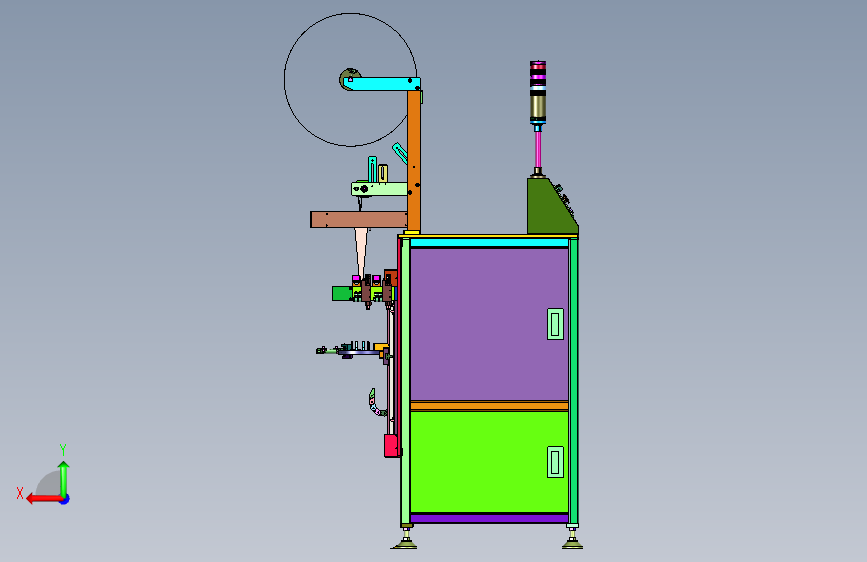
Task: Select the purple upper cabinet door panel
Action: point(489,324)
